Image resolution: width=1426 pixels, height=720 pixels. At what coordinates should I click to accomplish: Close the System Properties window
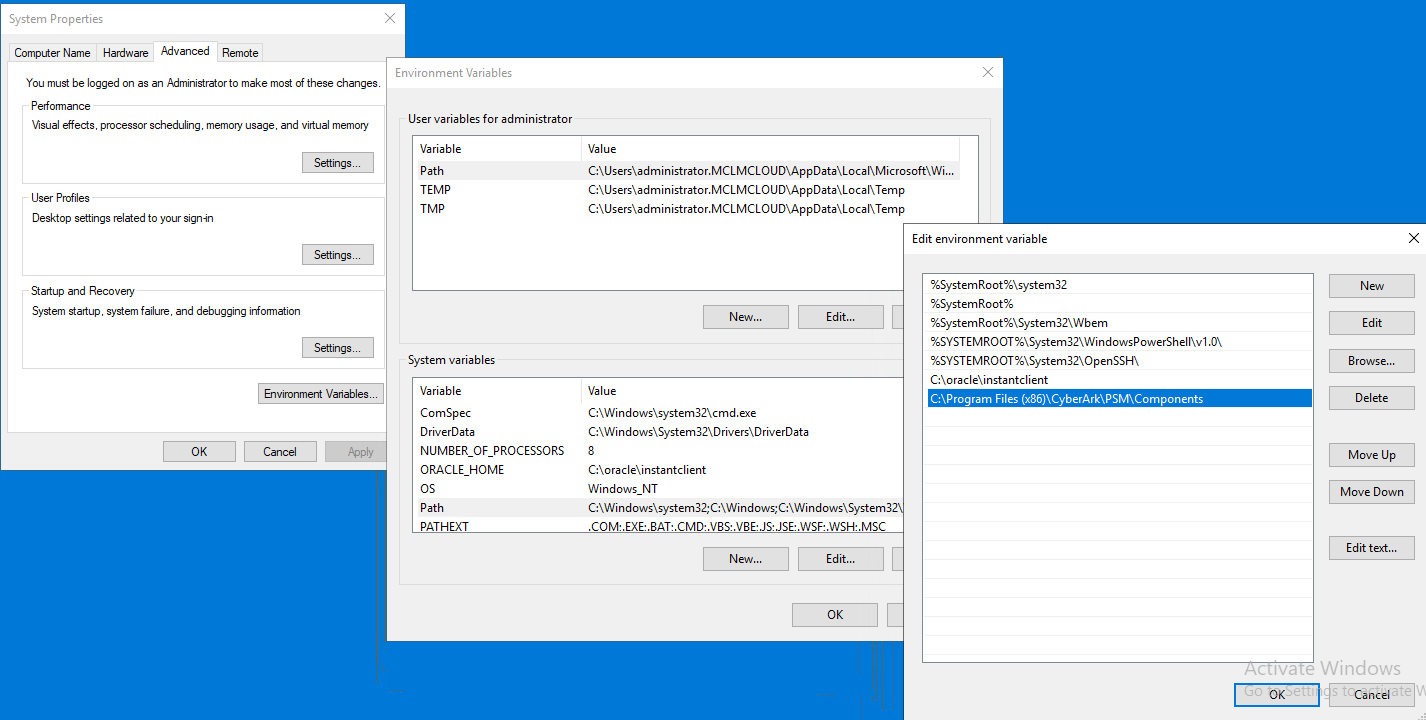390,19
